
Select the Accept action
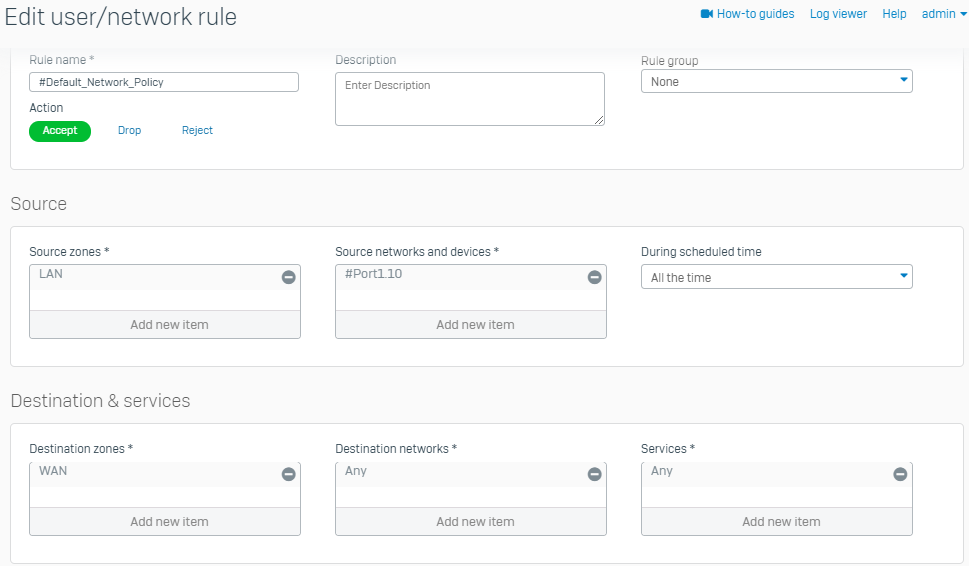(60, 131)
